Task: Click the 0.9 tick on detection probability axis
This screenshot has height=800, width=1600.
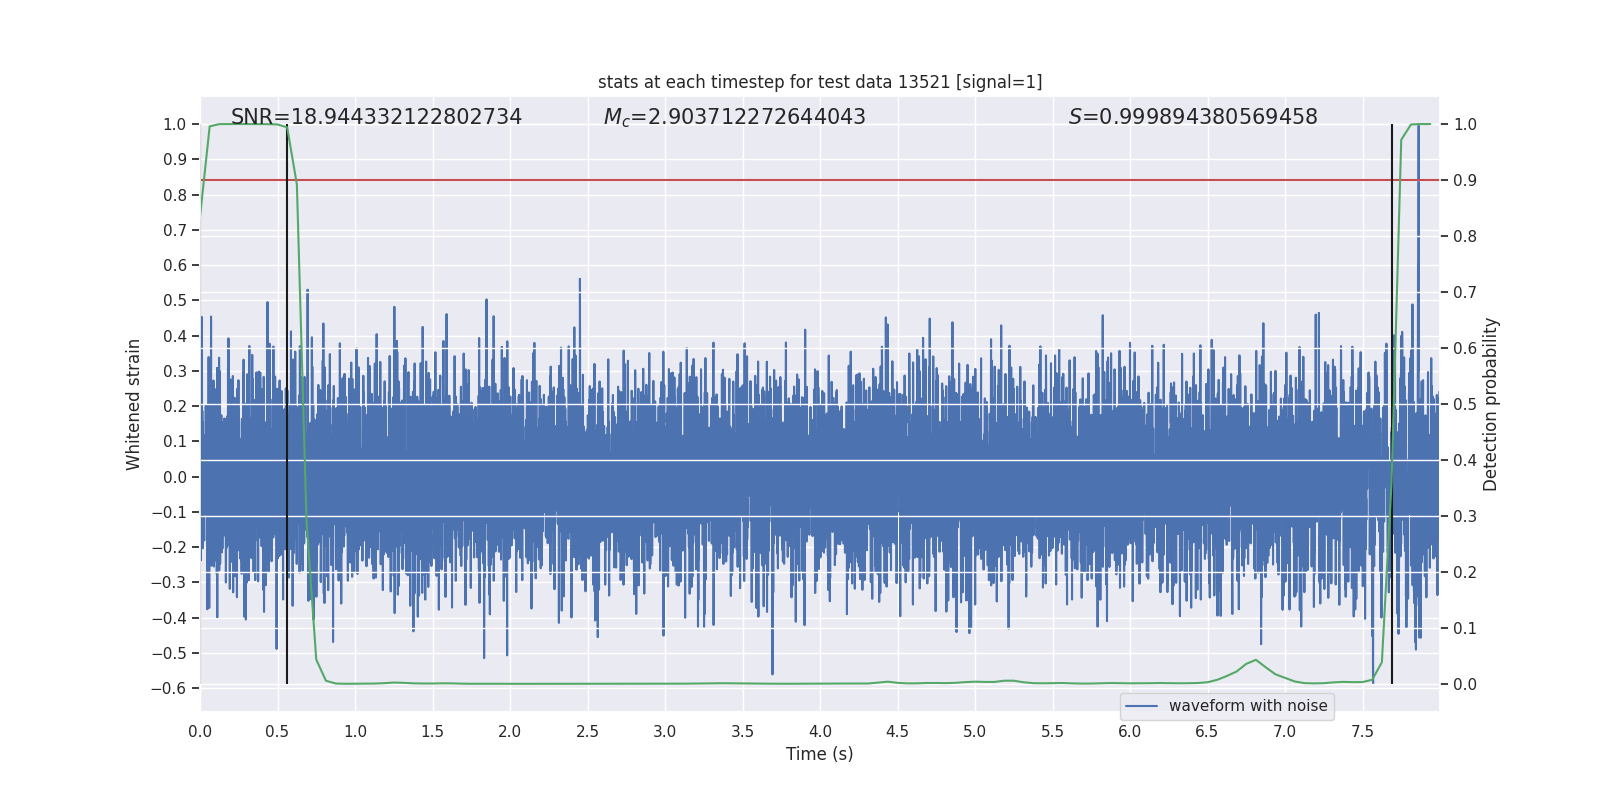Action: 1465,181
